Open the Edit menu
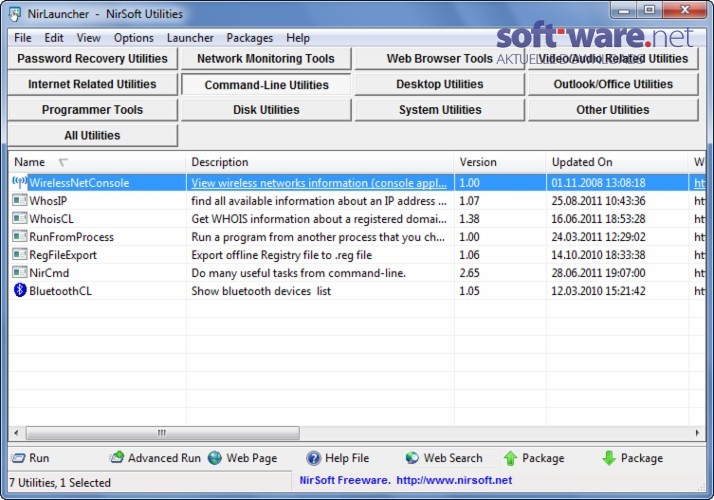 [54, 38]
